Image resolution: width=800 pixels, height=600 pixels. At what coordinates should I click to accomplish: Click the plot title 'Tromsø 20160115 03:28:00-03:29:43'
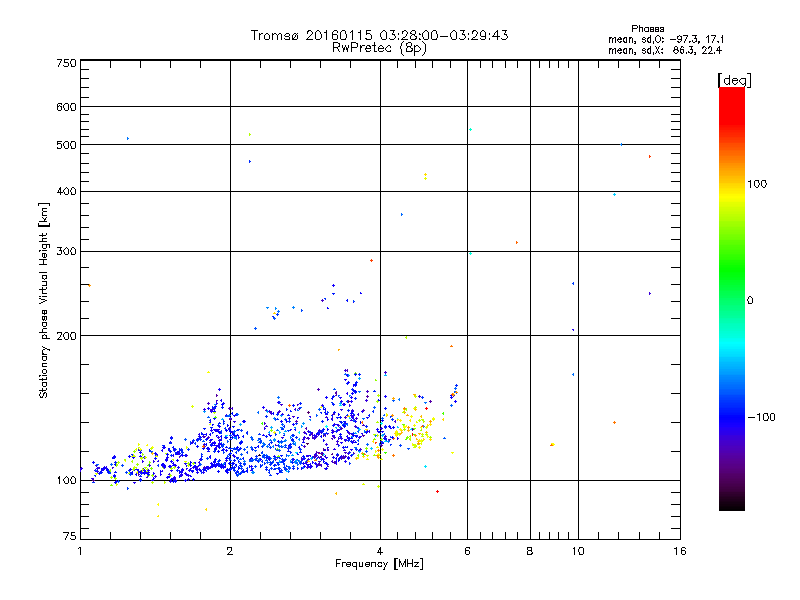pos(379,35)
